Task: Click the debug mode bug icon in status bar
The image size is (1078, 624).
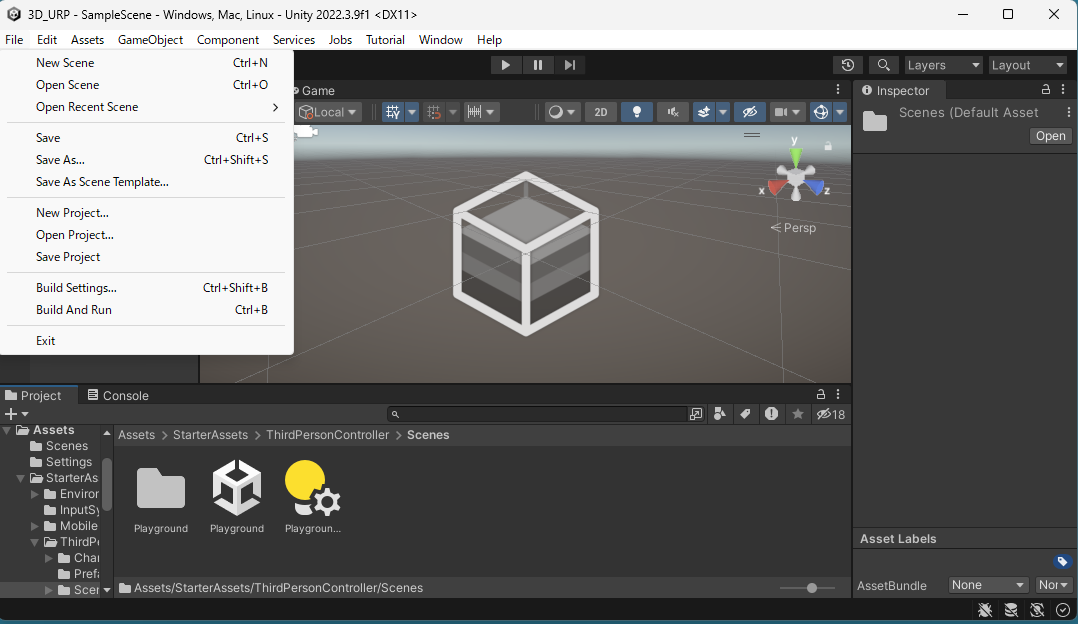Action: tap(985, 610)
